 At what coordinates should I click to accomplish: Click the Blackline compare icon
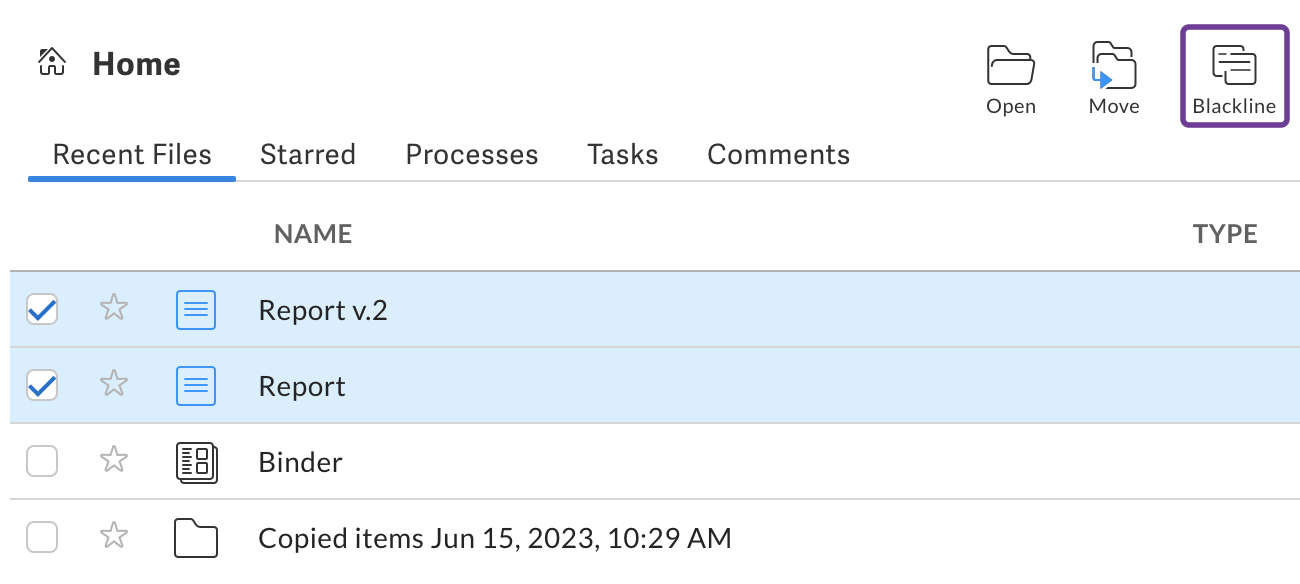(1234, 66)
